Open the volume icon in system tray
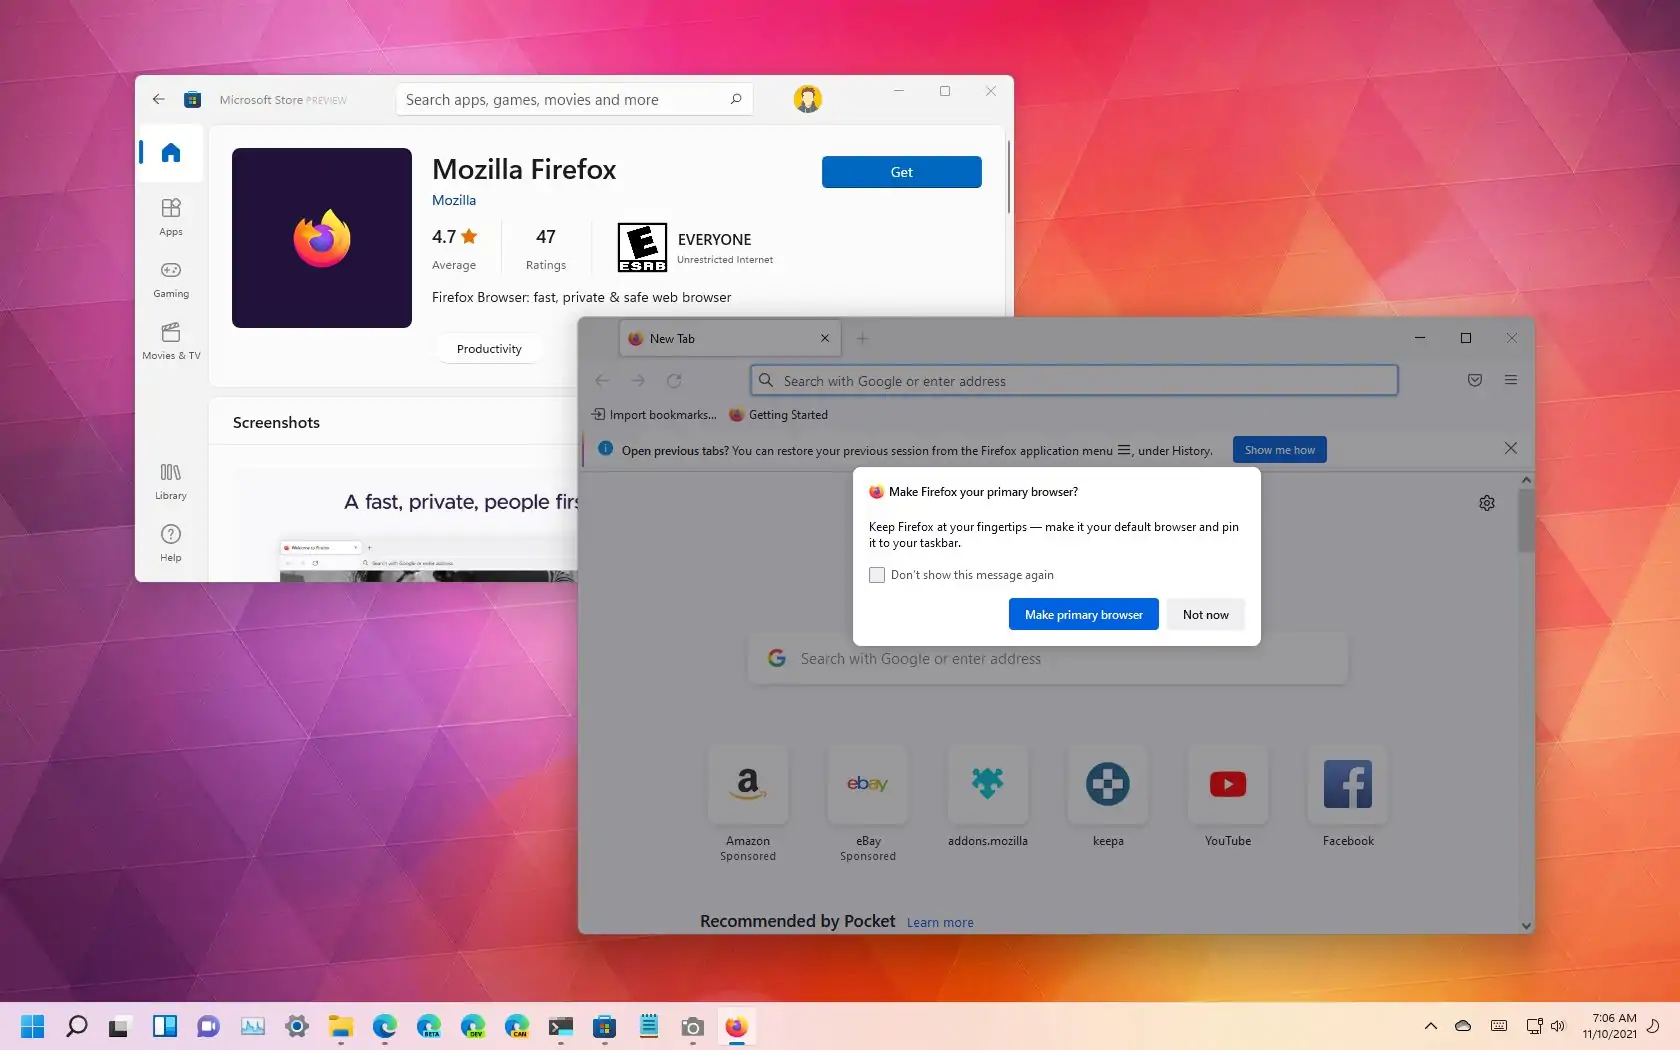This screenshot has height=1050, width=1680. tap(1557, 1026)
